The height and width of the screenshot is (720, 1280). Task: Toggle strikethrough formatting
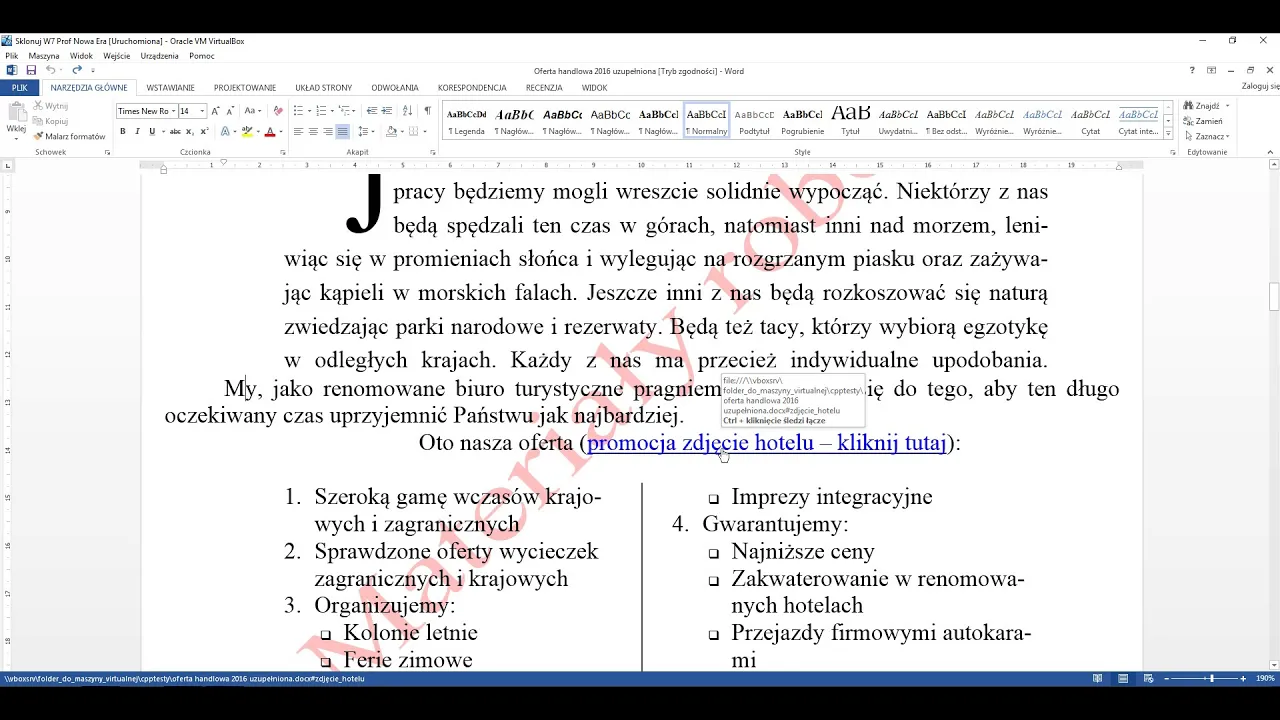pos(175,131)
